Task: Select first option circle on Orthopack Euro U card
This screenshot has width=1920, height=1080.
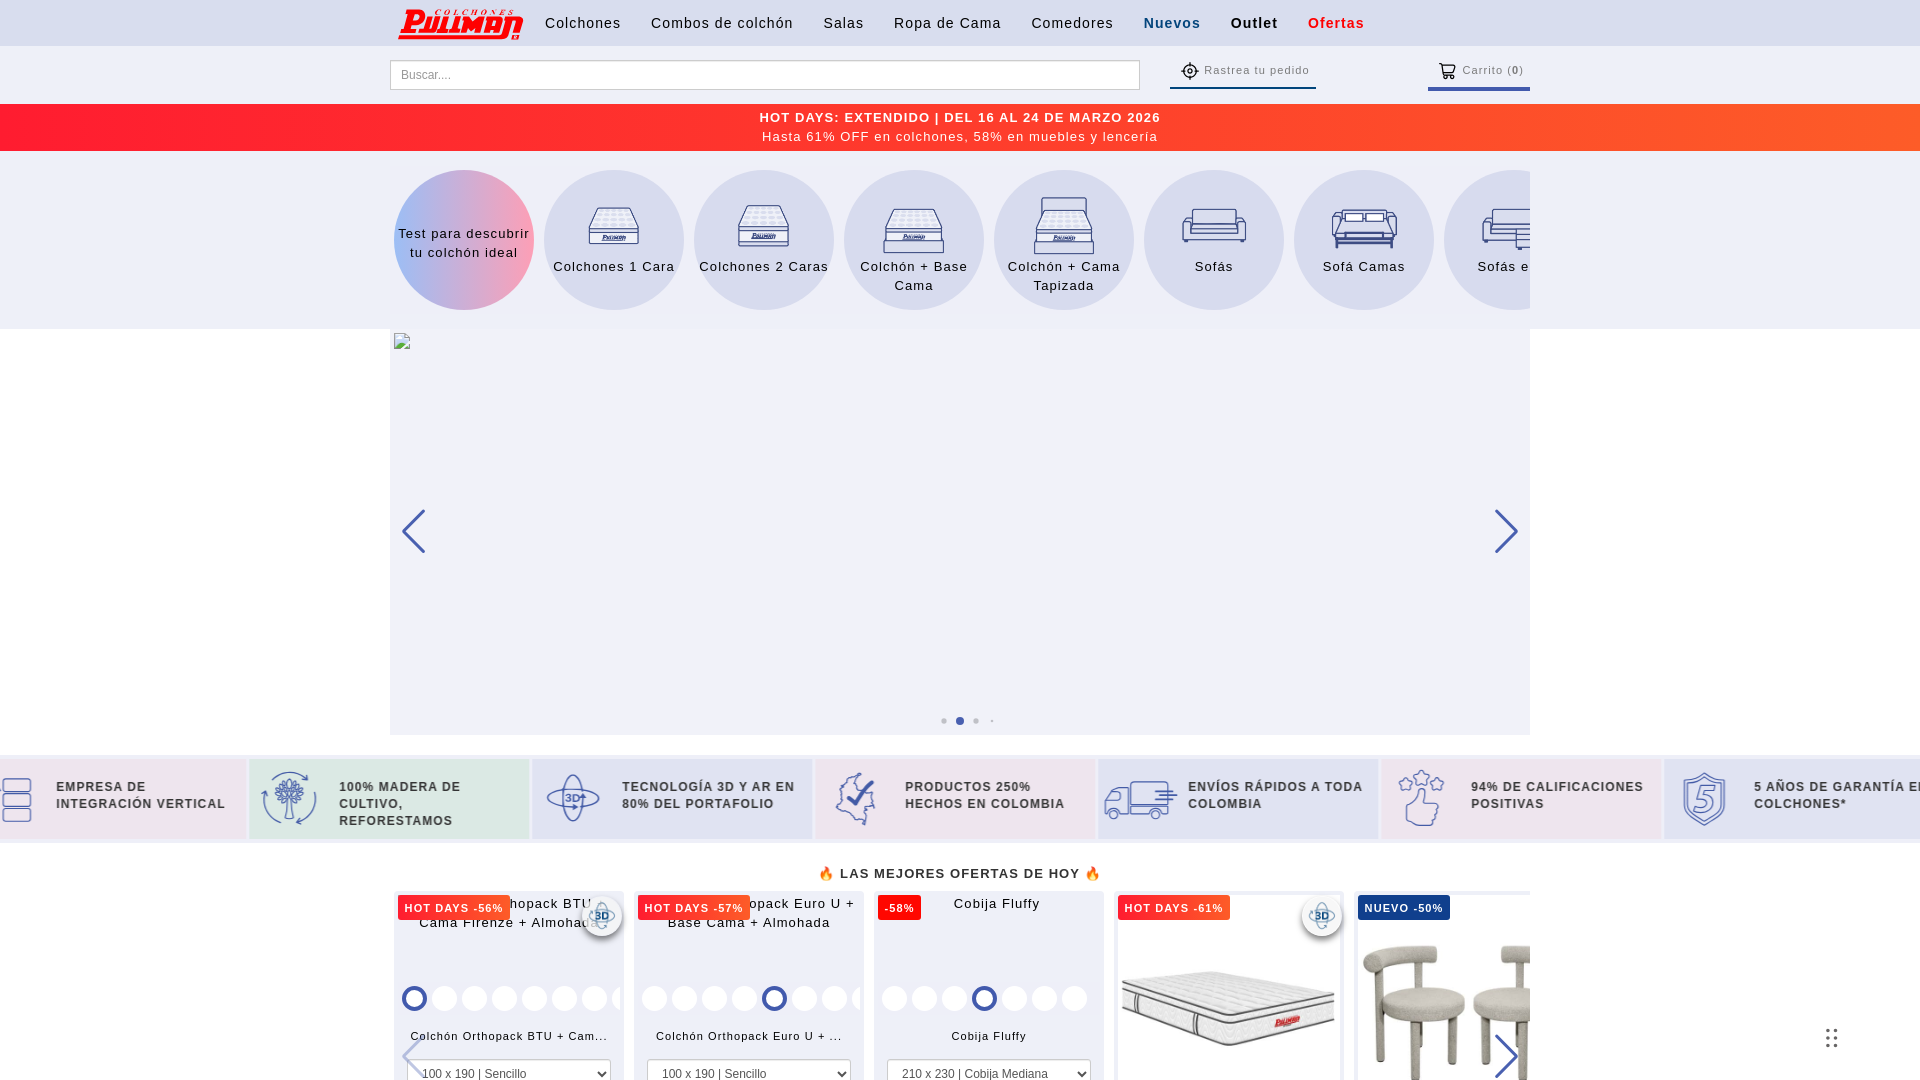Action: pos(654,998)
